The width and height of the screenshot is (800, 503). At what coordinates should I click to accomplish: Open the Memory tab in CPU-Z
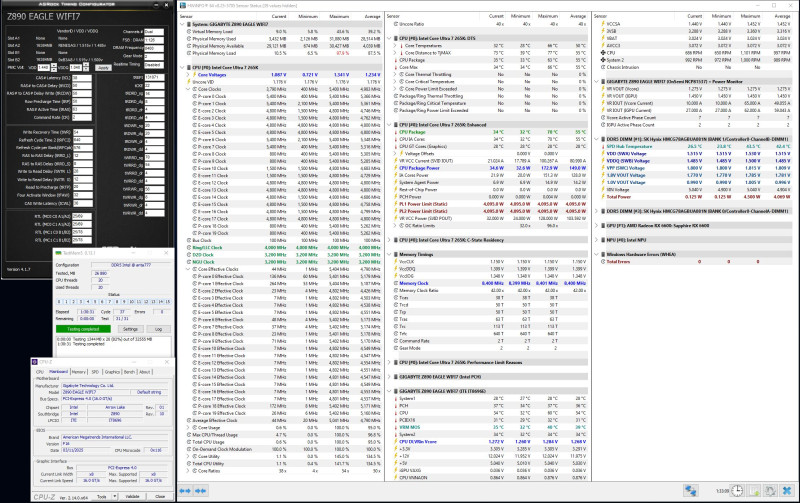[79, 372]
